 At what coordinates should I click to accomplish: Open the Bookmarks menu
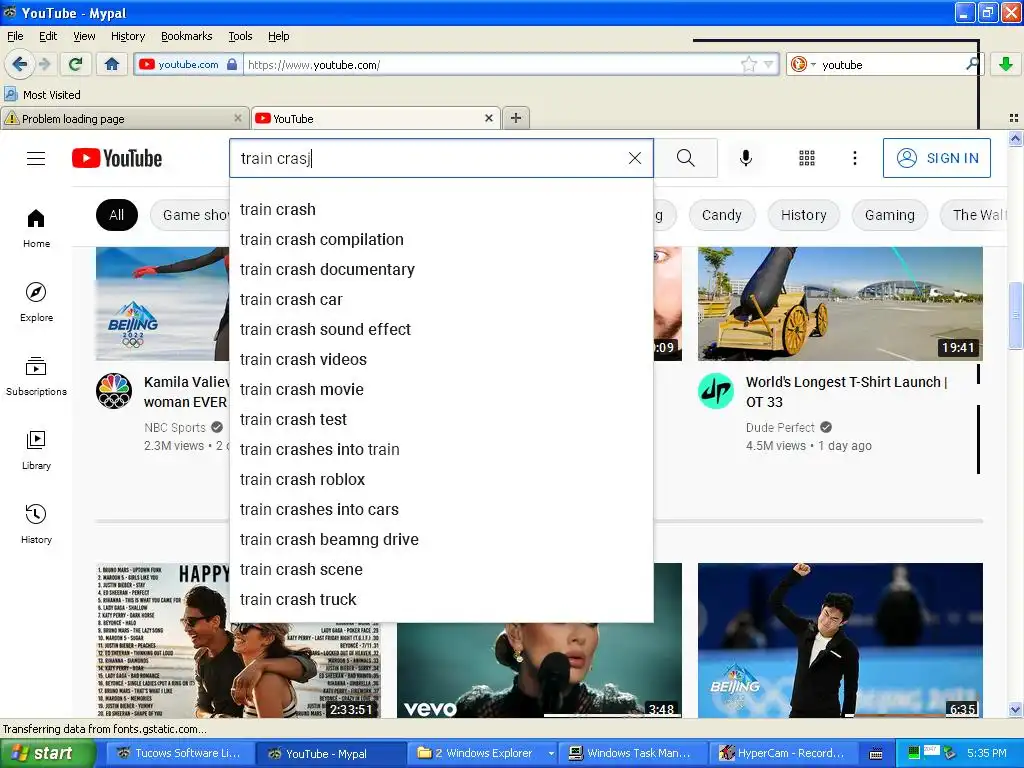click(187, 36)
